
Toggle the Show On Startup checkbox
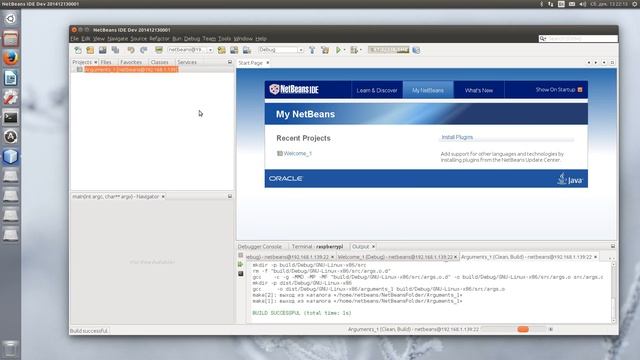[x=580, y=89]
